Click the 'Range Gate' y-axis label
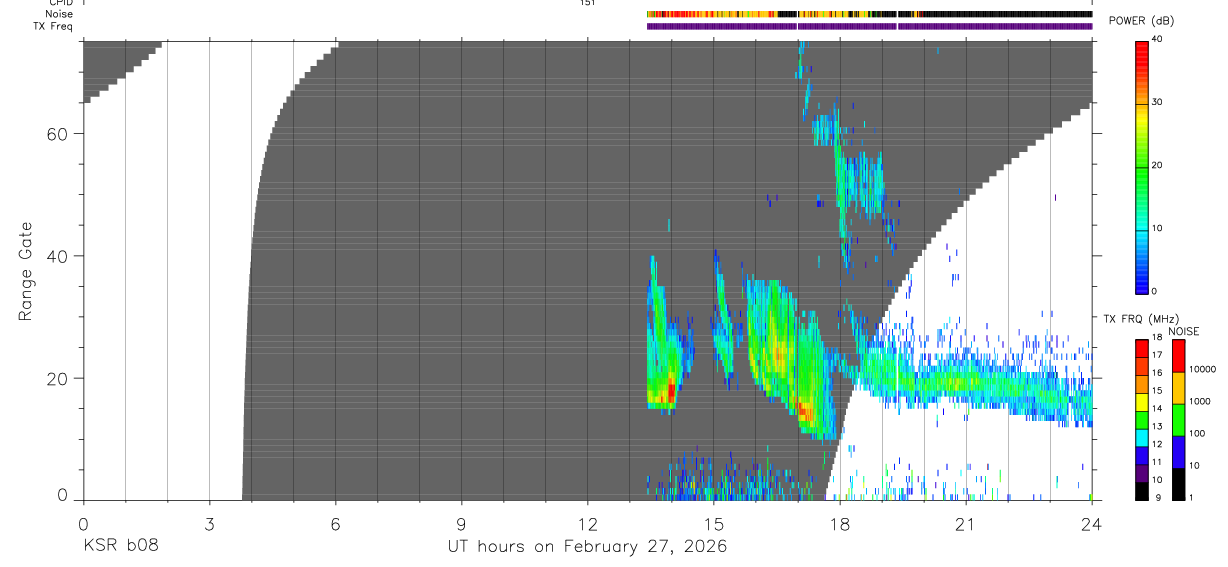The height and width of the screenshot is (567, 1228). click(25, 271)
